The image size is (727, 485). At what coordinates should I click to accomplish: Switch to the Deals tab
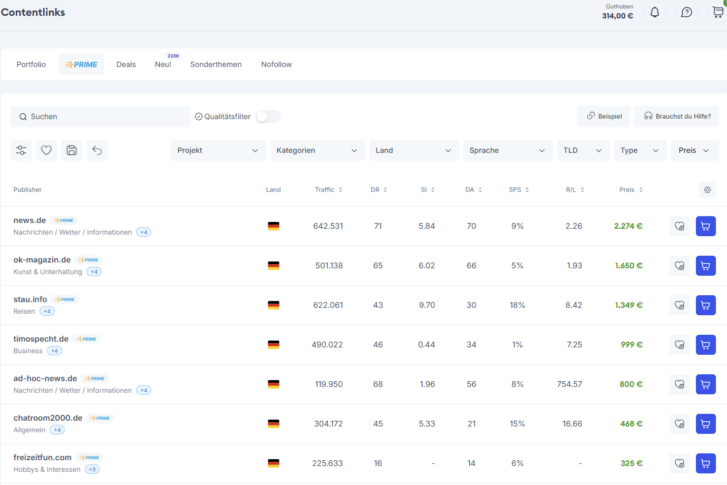[126, 64]
